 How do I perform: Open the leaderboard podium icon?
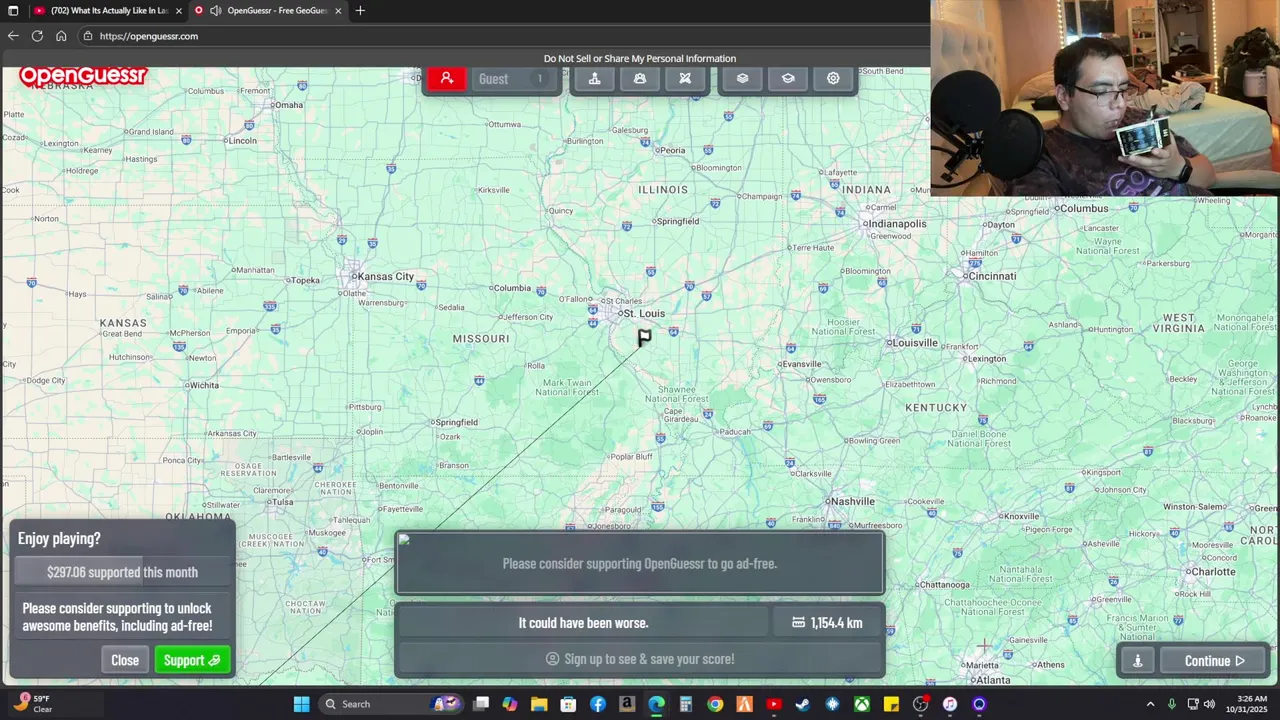coord(594,79)
